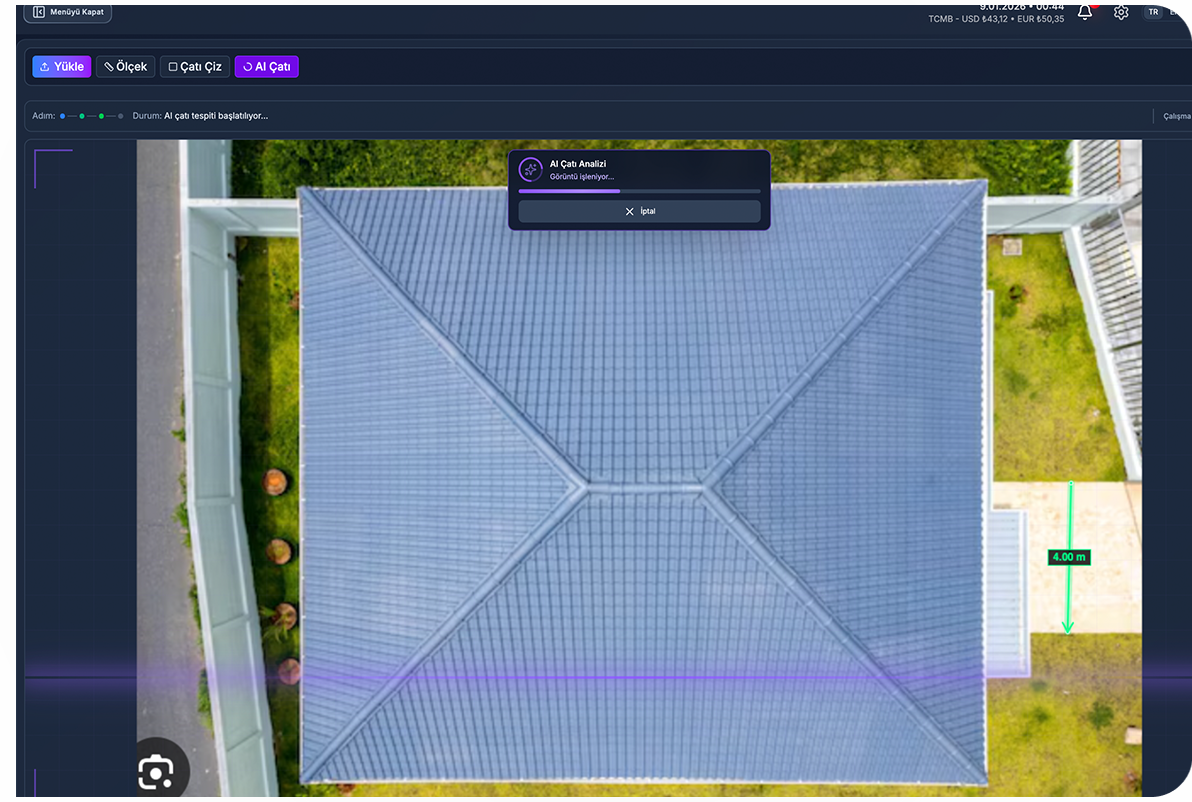
Task: Click the second green step indicator dot
Action: [x=82, y=116]
